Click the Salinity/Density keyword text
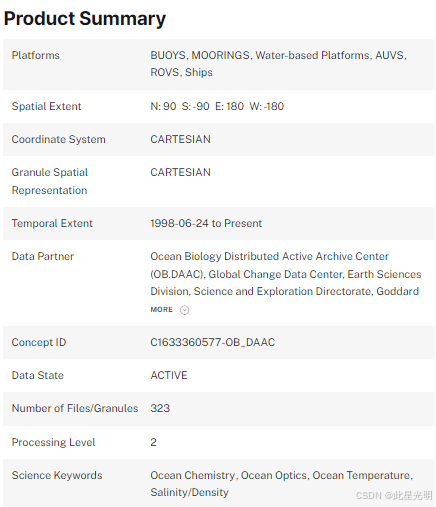 coord(189,493)
